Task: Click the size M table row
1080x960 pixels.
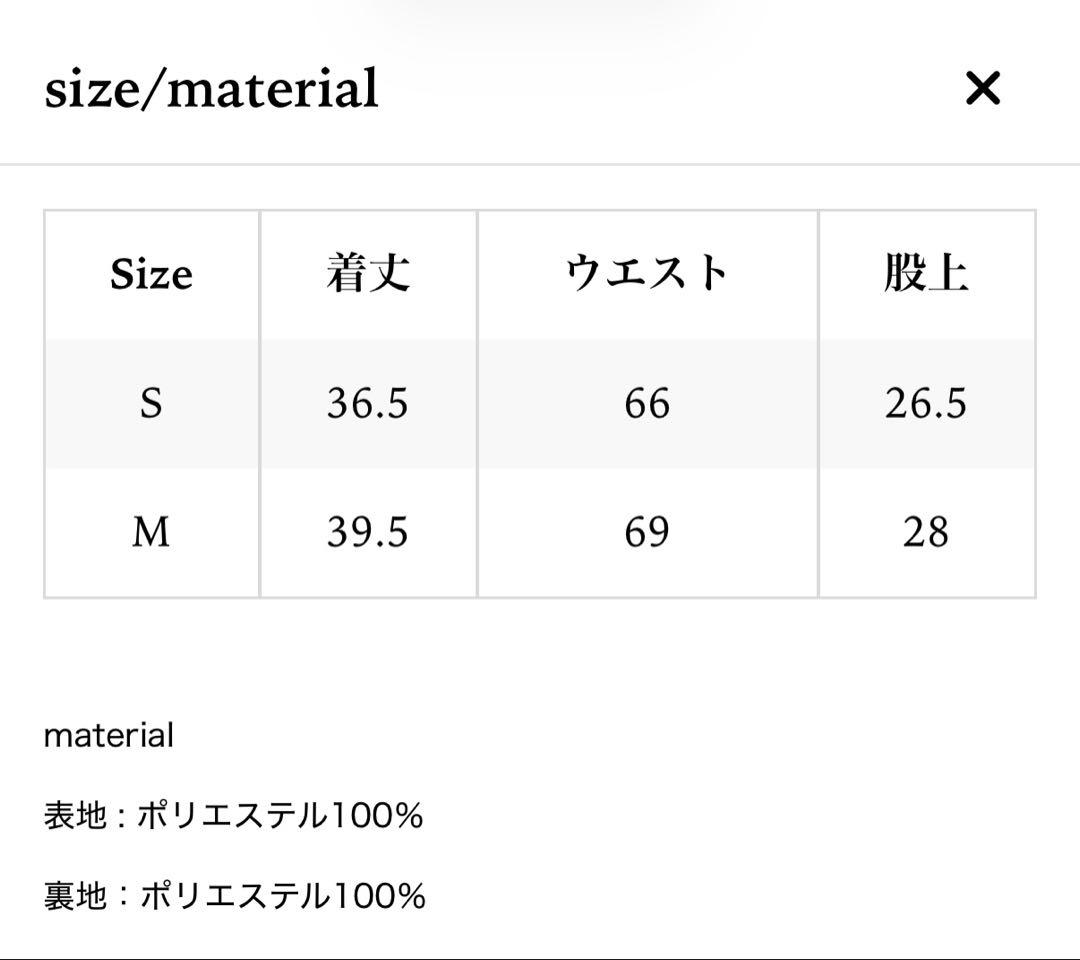Action: point(540,533)
